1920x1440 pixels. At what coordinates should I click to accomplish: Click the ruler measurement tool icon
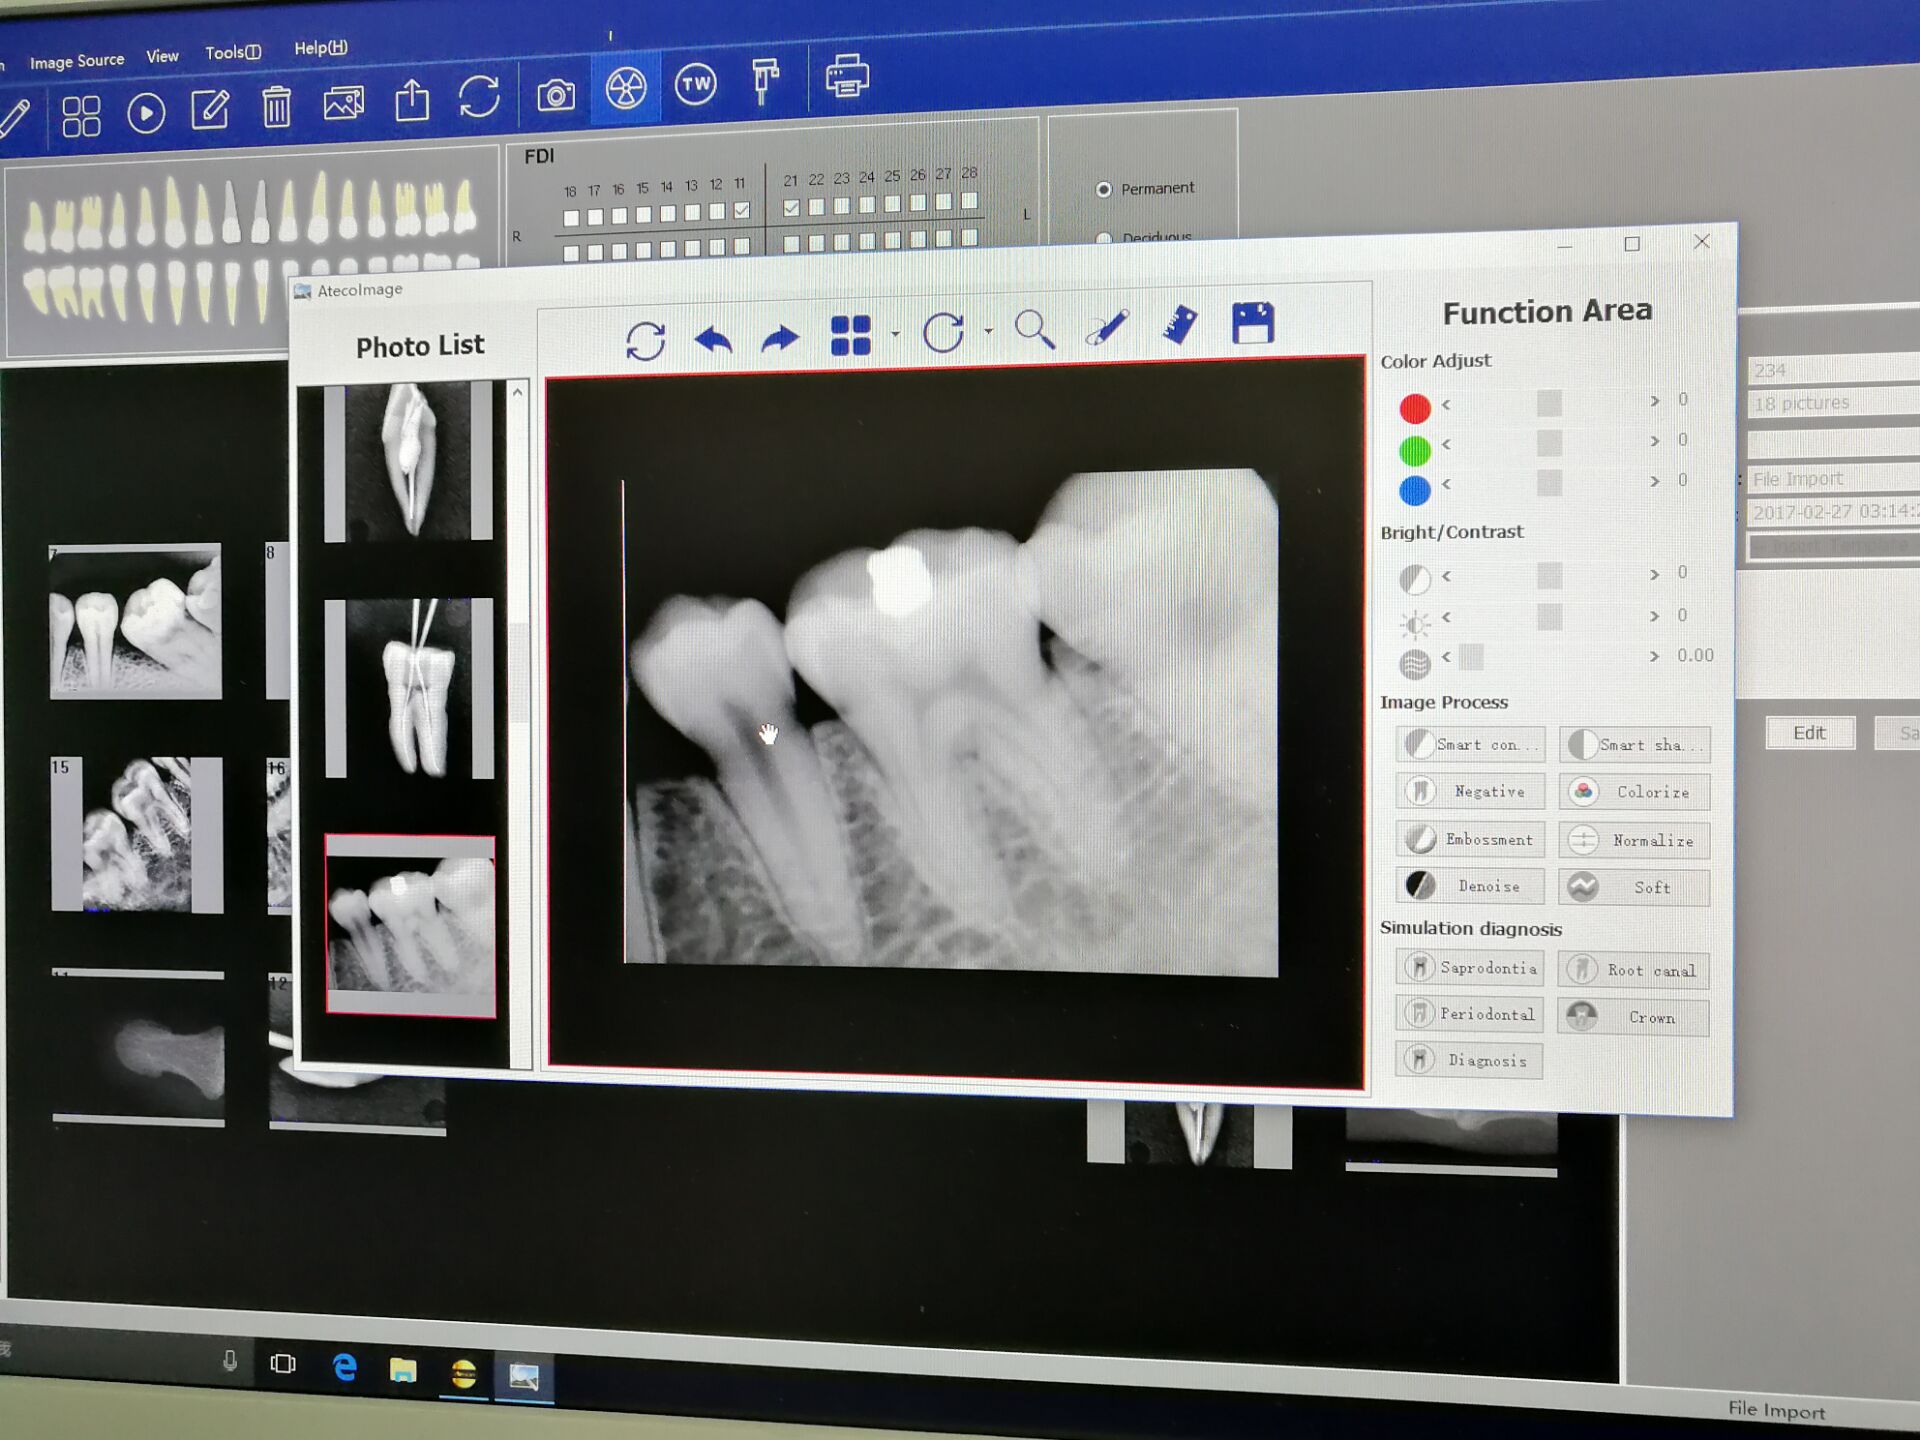1180,325
